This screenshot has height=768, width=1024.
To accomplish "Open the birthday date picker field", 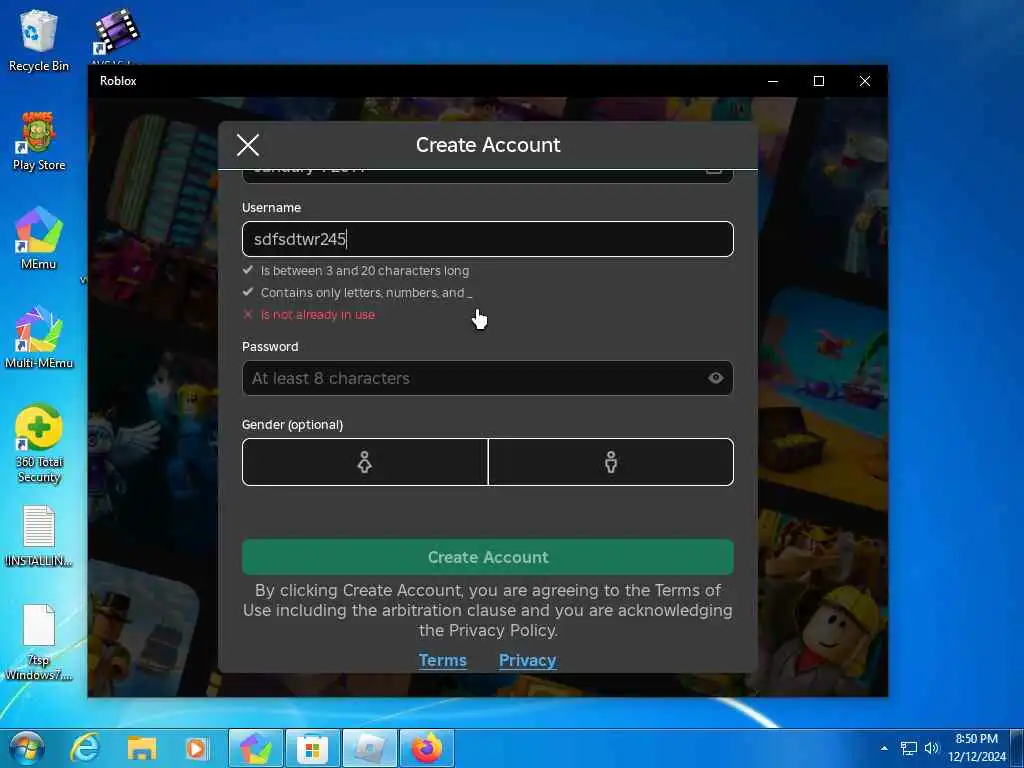I will pyautogui.click(x=488, y=176).
